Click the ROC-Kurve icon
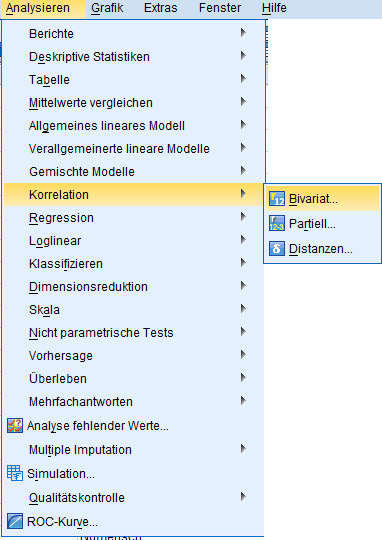382x540 pixels. pos(15,521)
